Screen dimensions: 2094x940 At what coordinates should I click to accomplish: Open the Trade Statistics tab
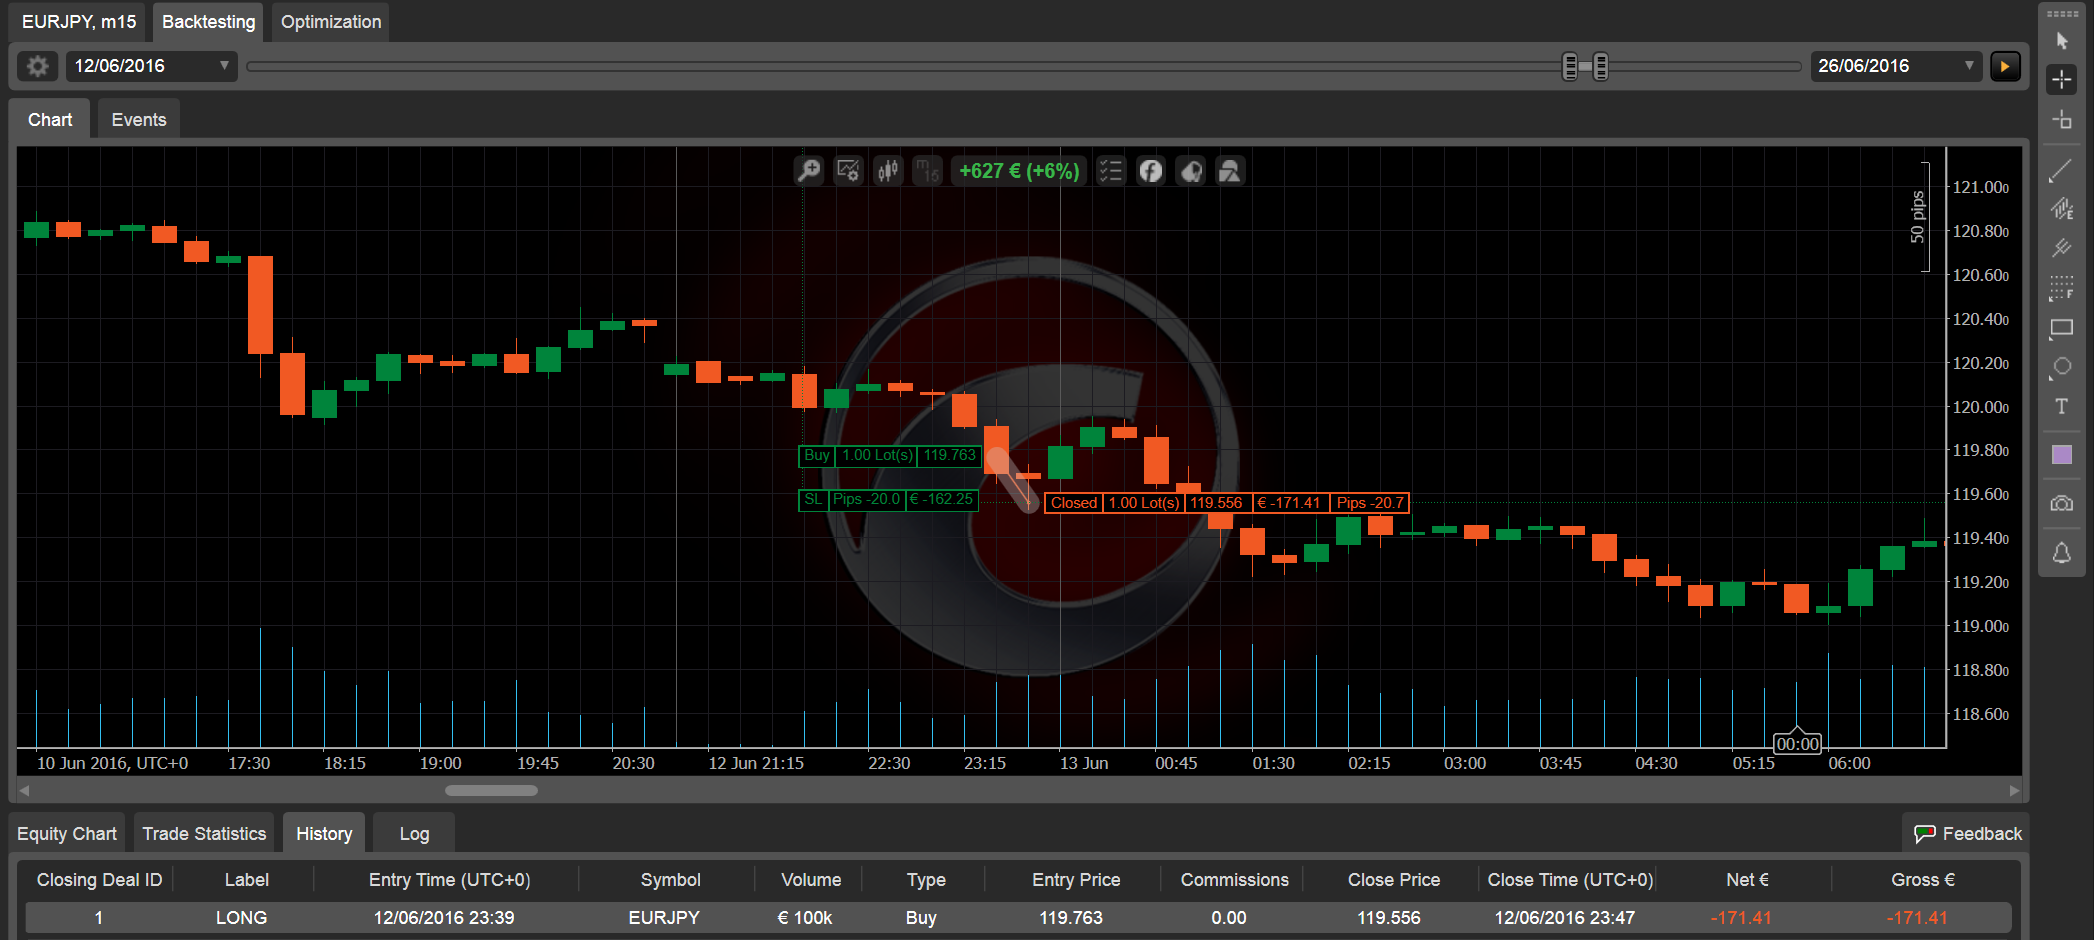pyautogui.click(x=204, y=834)
